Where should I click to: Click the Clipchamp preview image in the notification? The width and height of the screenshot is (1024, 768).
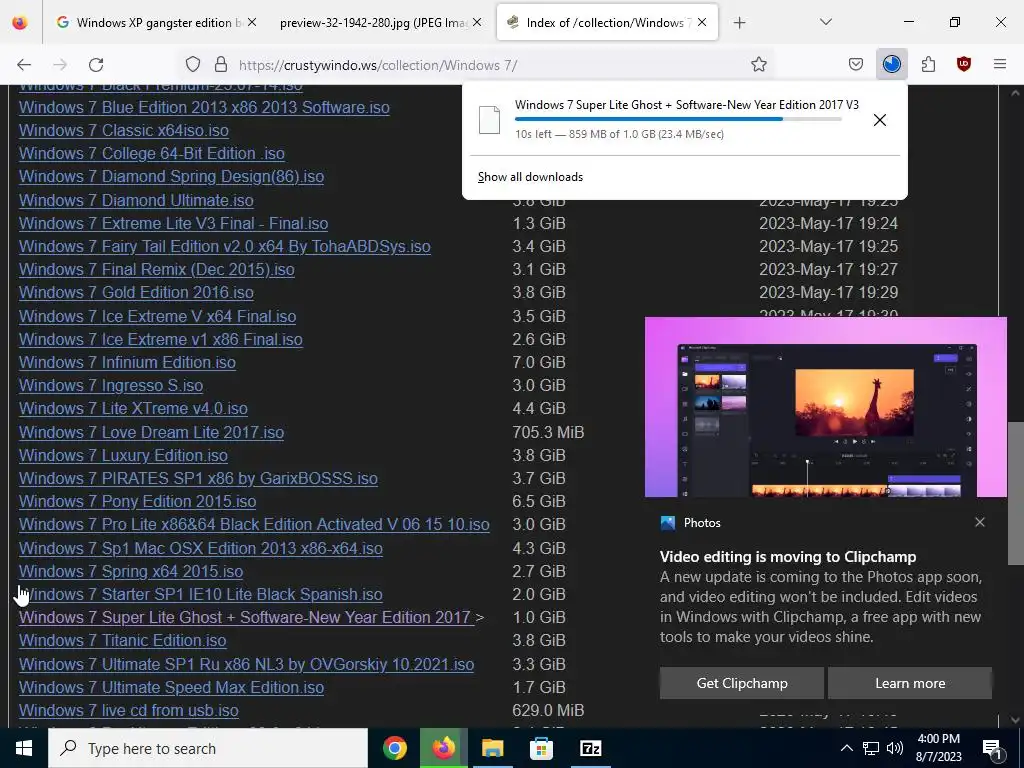coord(825,407)
